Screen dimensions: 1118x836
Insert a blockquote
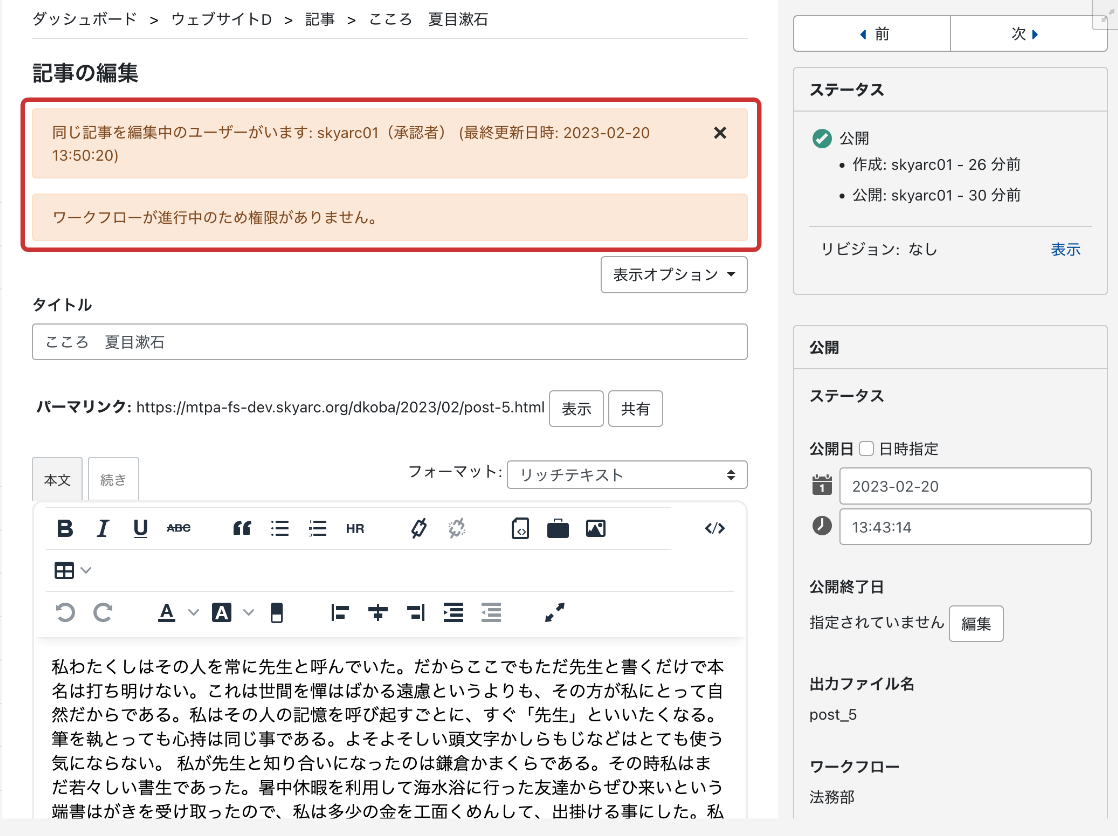[x=241, y=529]
